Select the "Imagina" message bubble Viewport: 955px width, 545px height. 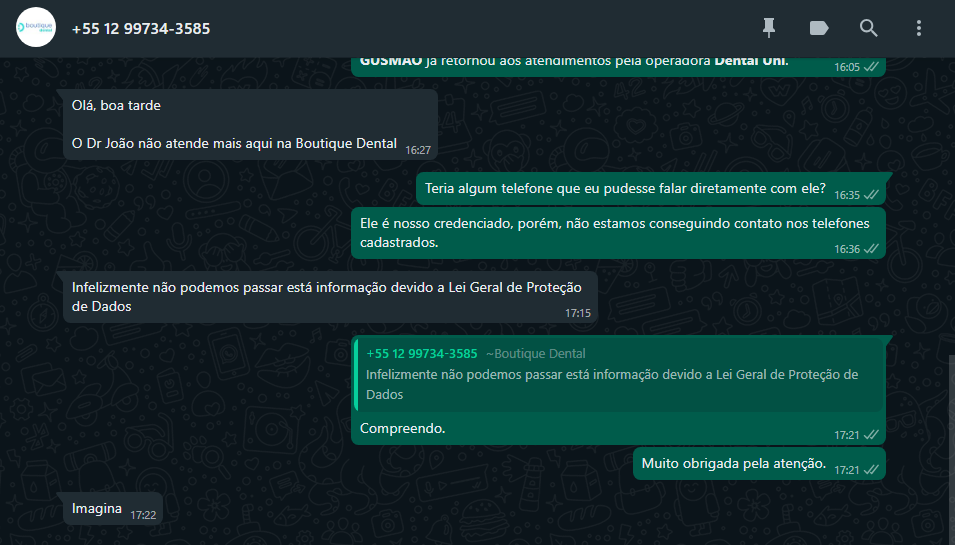96,510
